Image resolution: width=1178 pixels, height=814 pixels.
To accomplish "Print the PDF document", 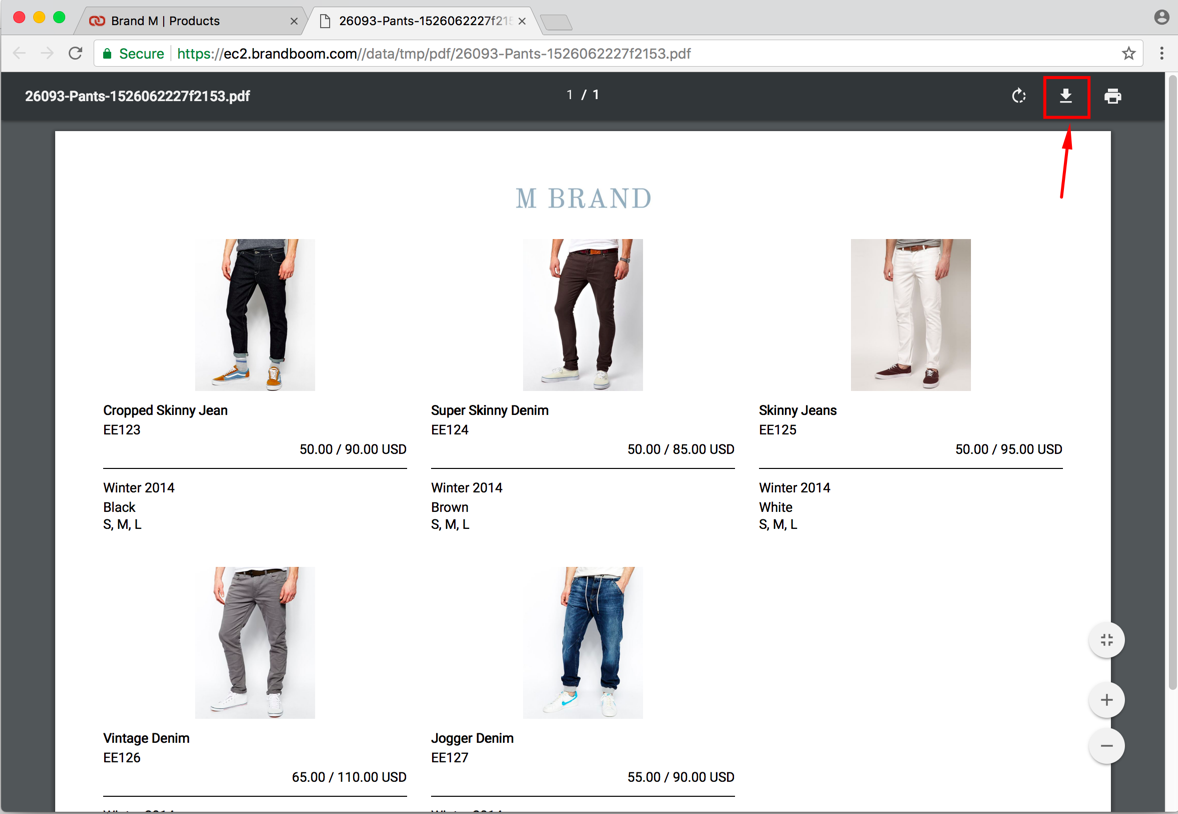I will 1113,96.
